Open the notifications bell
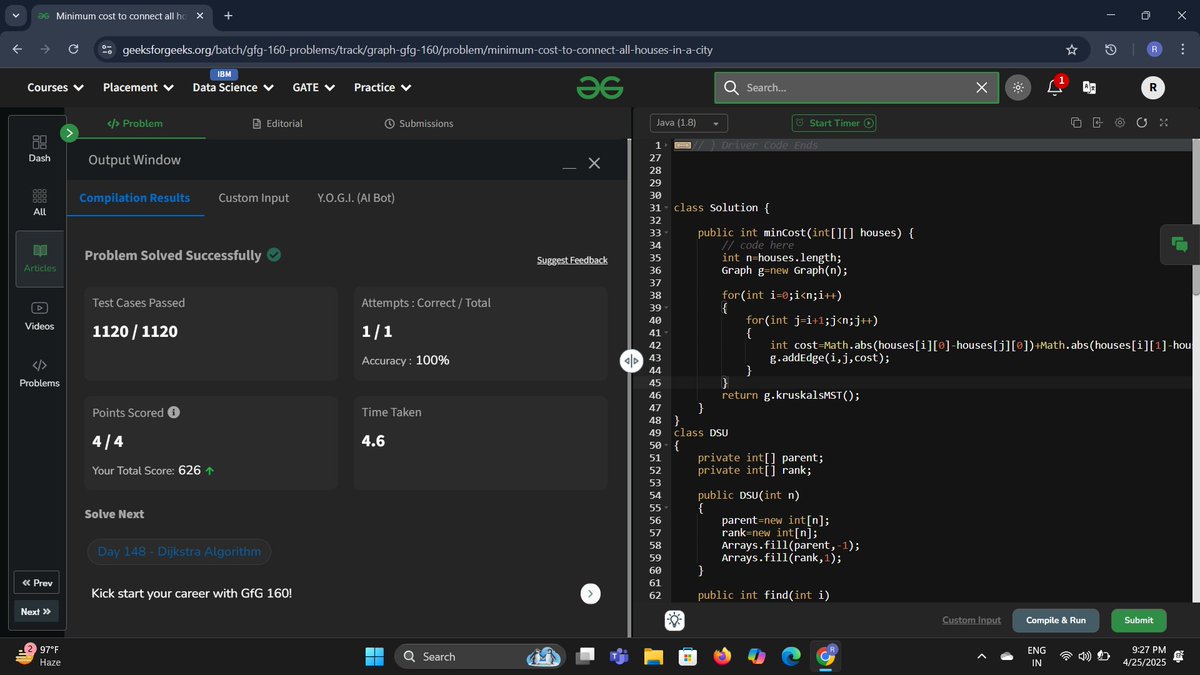Viewport: 1200px width, 675px height. (1054, 88)
